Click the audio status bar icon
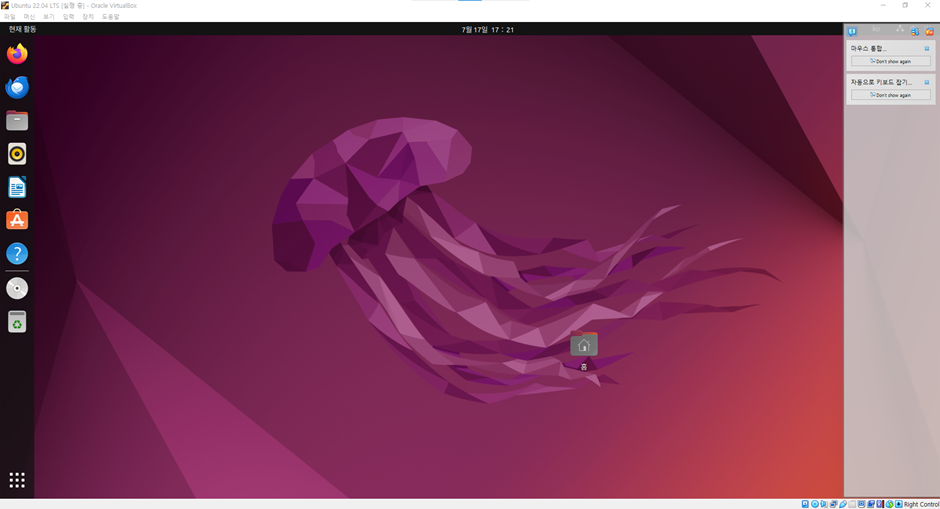This screenshot has height=509, width=940. (x=824, y=504)
